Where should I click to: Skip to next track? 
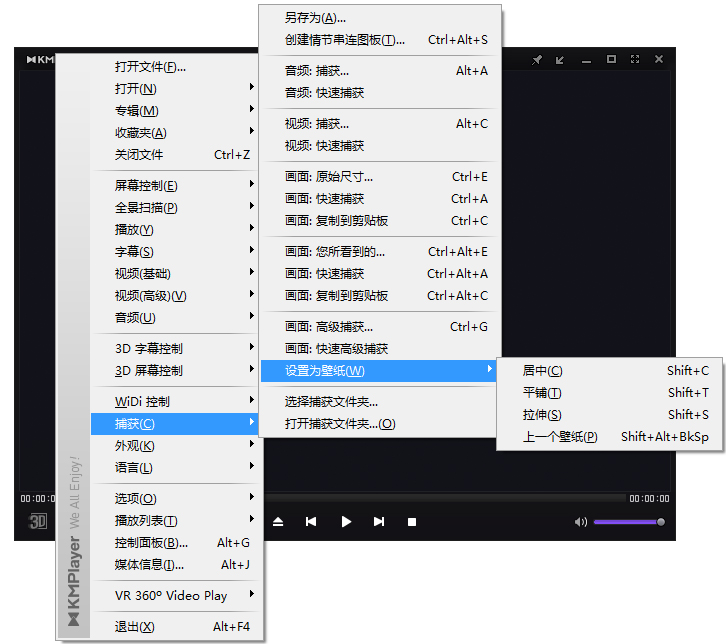(x=379, y=522)
